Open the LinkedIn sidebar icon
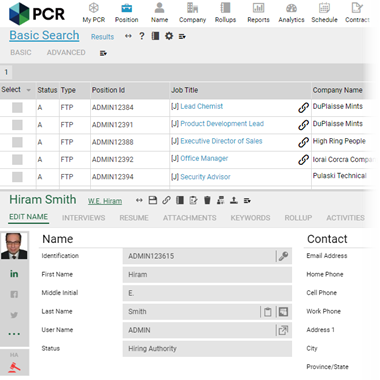The width and height of the screenshot is (380, 380). point(14,274)
